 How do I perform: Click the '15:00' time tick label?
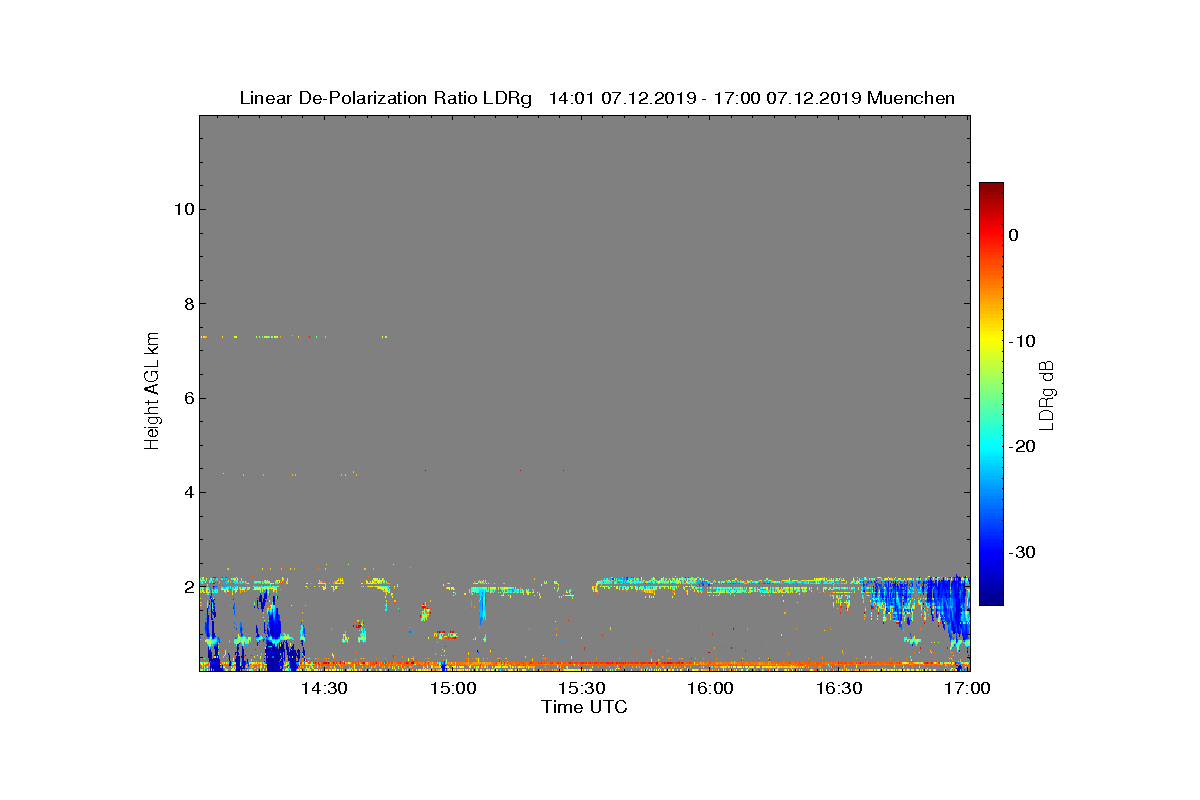click(x=453, y=689)
